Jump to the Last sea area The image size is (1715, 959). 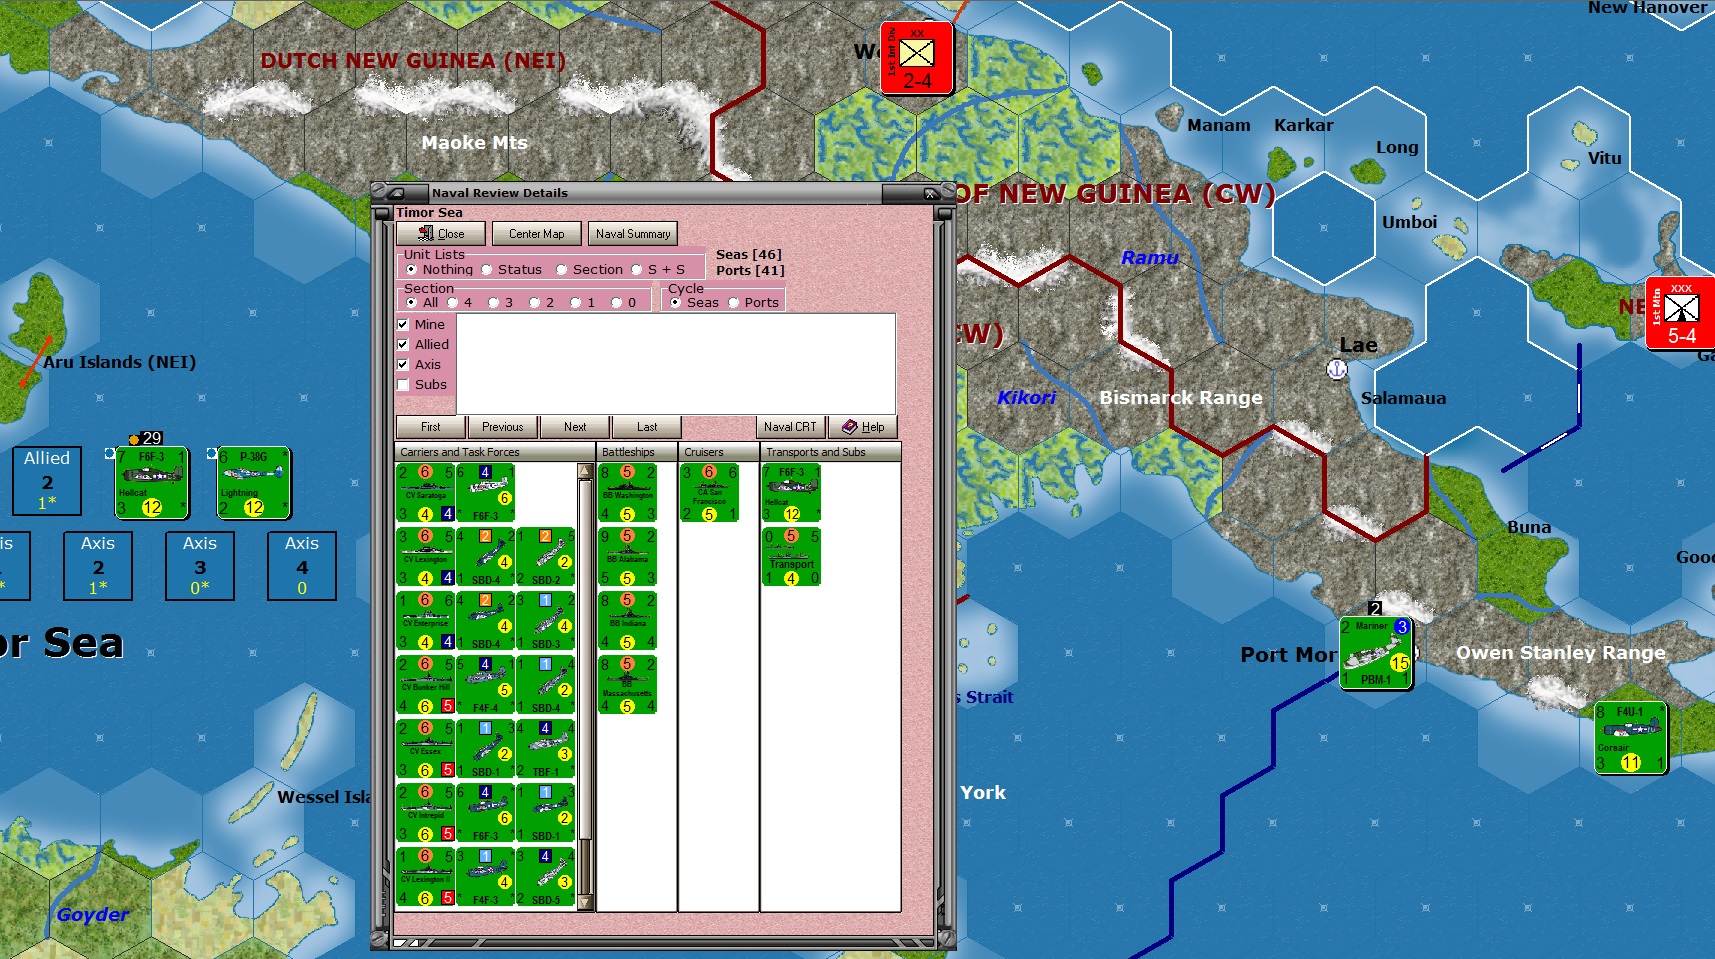[x=647, y=427]
